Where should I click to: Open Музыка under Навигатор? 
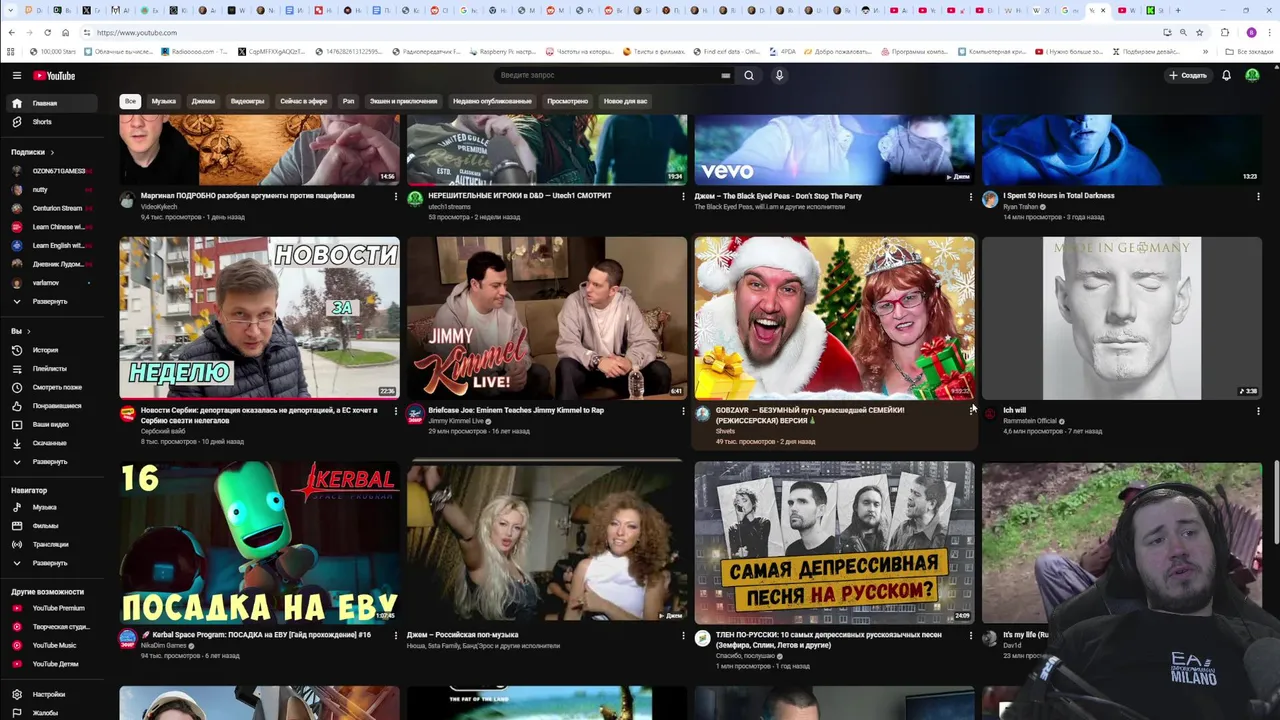[52, 507]
